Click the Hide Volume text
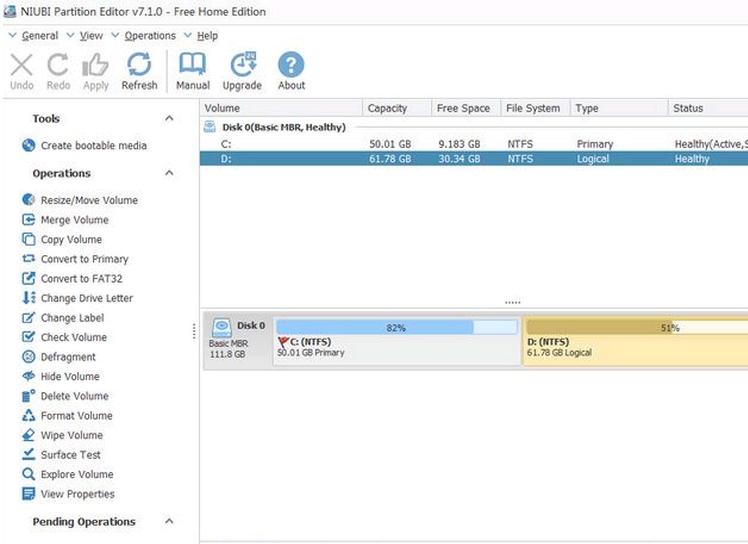The width and height of the screenshot is (748, 544). pos(70,376)
